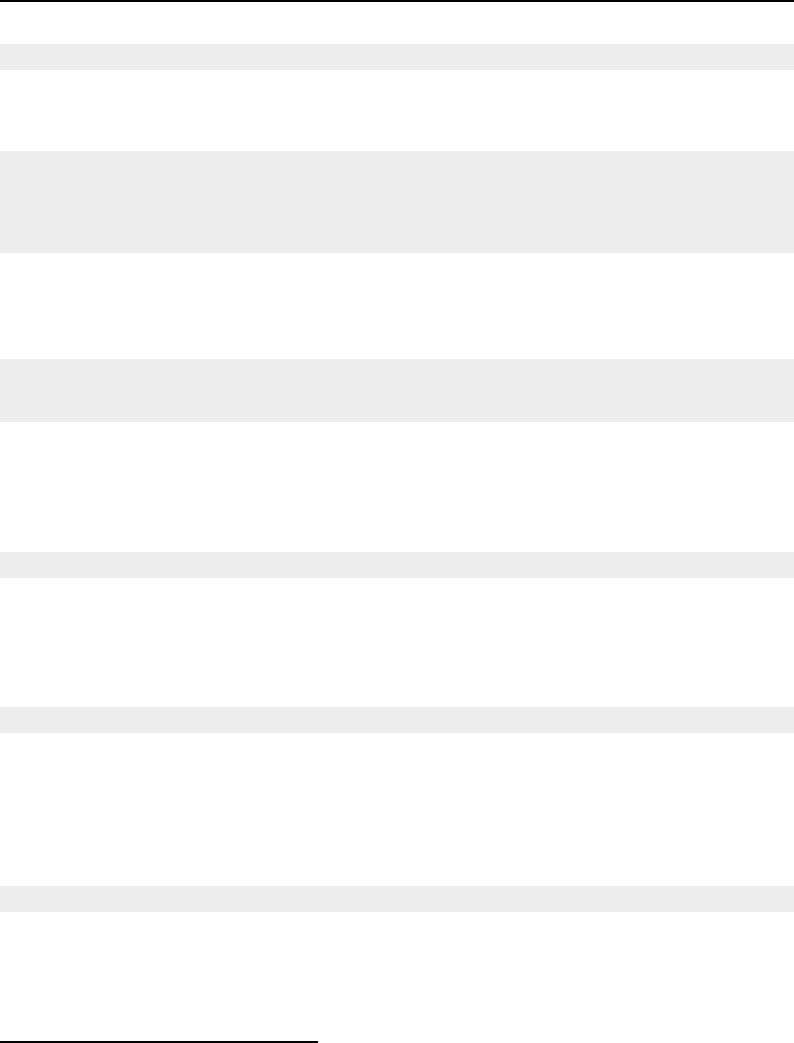Select right end of the top black rule

[789, 1]
